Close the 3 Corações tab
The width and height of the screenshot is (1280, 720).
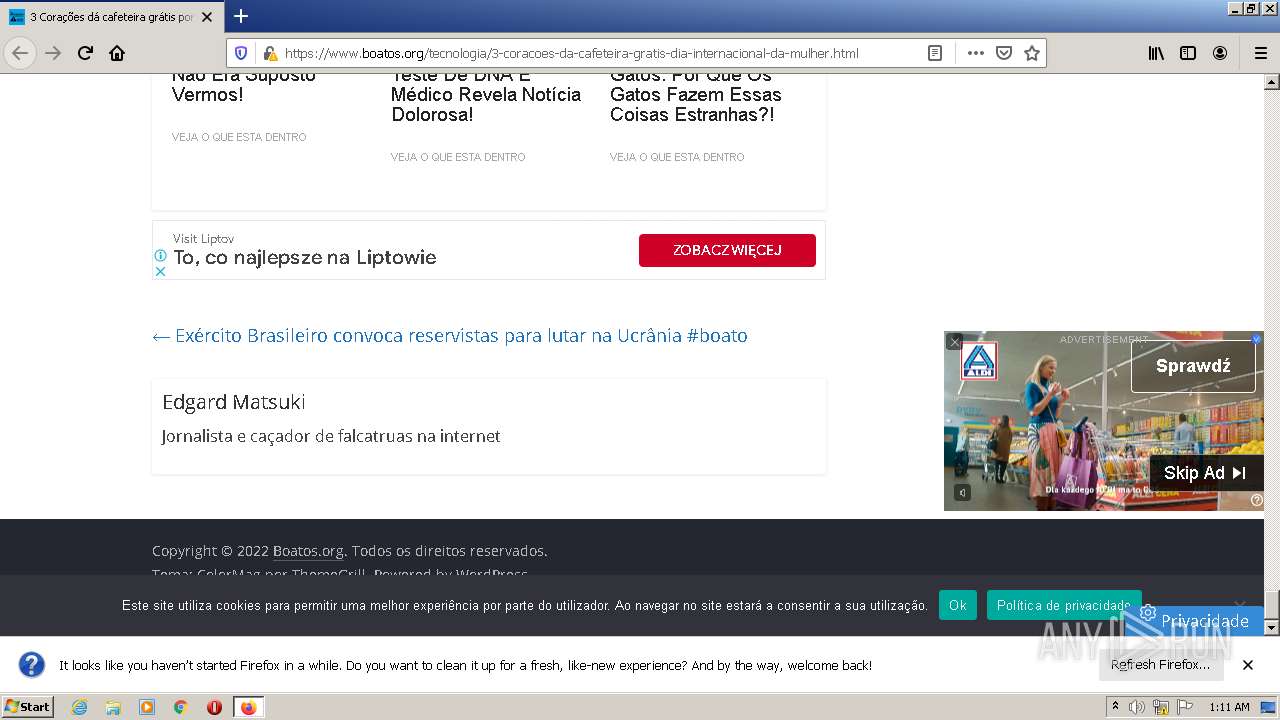click(x=207, y=17)
